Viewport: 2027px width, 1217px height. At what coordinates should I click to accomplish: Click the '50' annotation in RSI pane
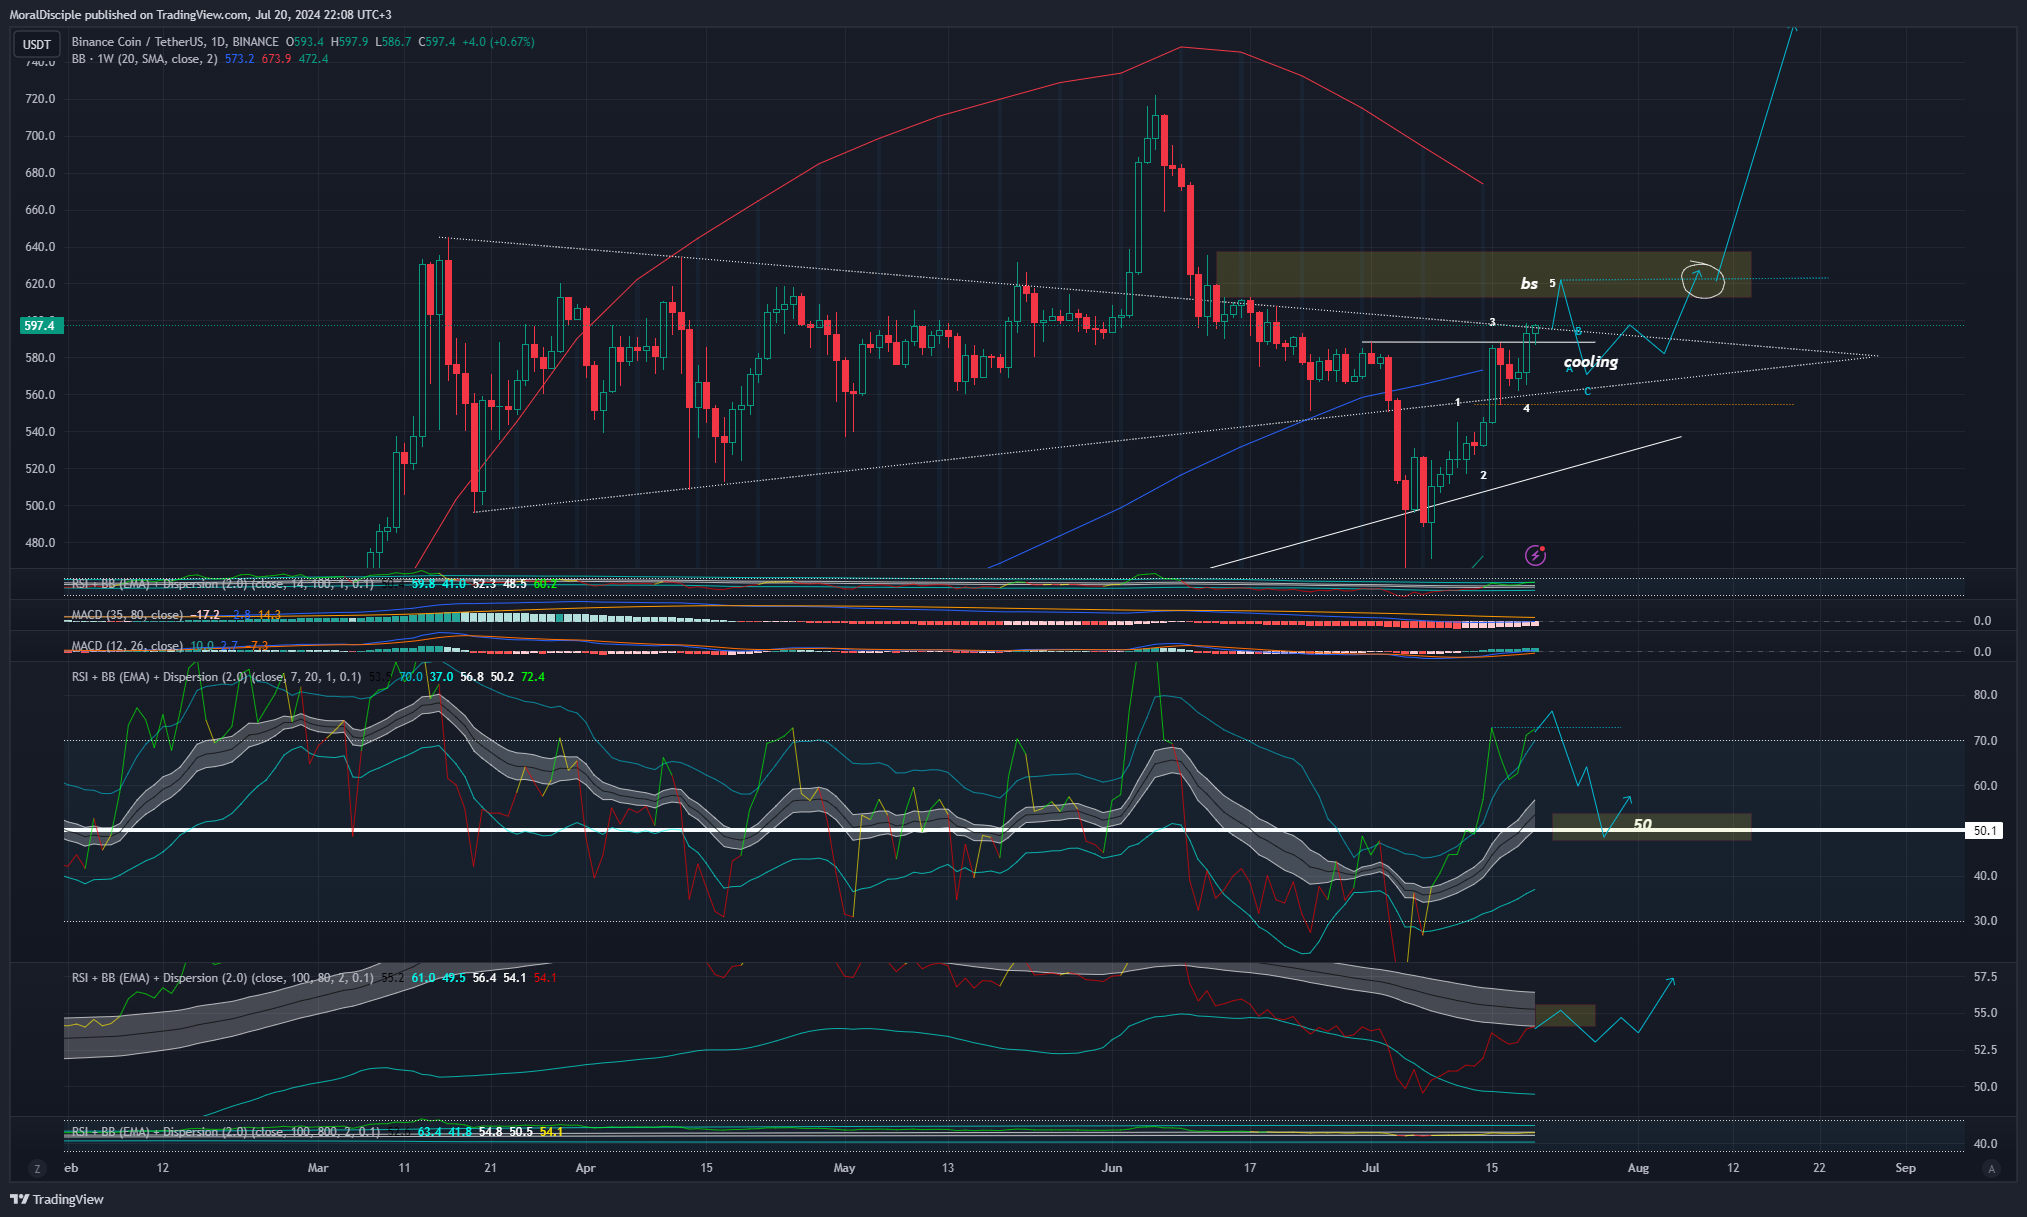(1642, 825)
